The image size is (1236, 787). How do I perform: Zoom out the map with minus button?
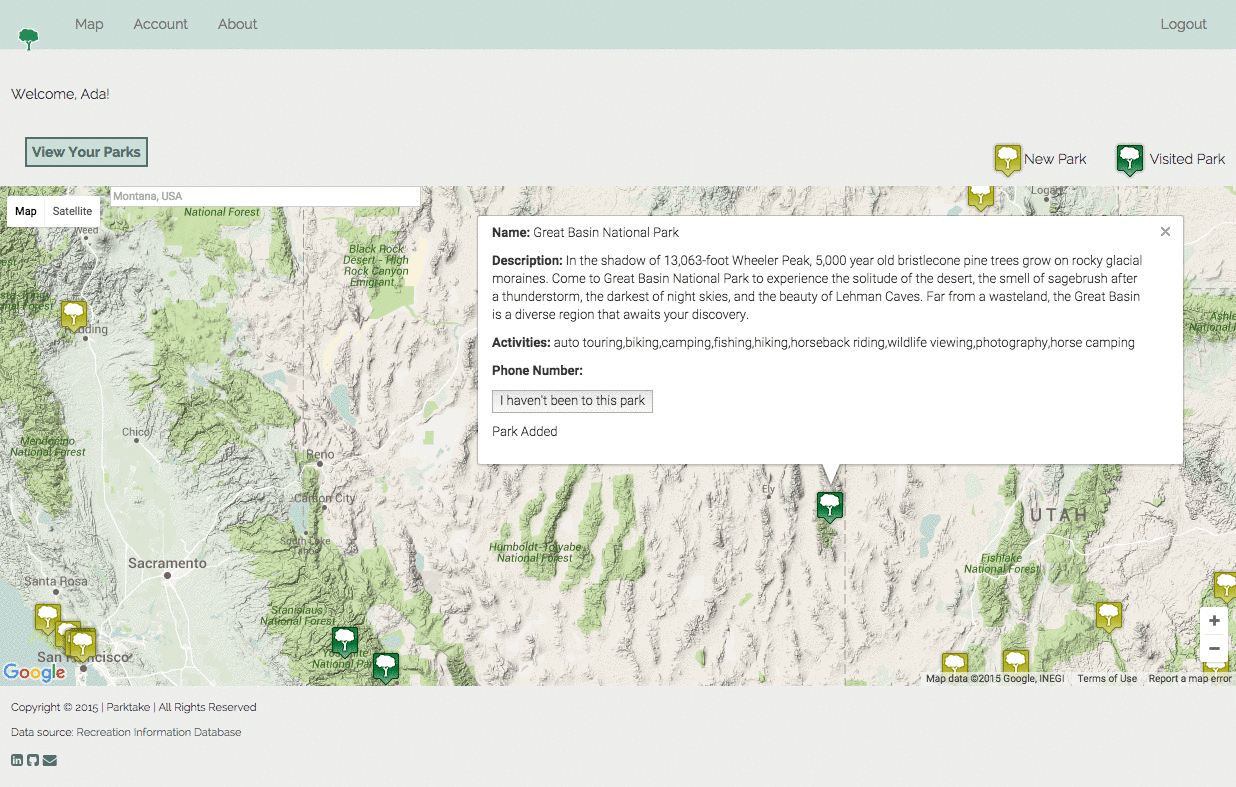click(1214, 648)
